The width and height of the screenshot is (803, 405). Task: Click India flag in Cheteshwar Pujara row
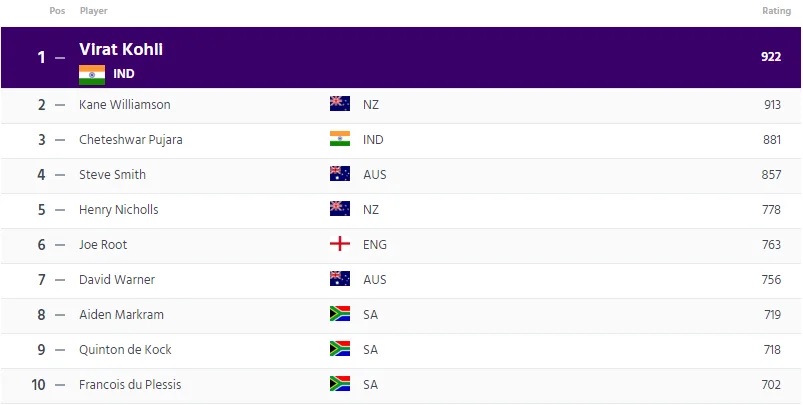[340, 139]
